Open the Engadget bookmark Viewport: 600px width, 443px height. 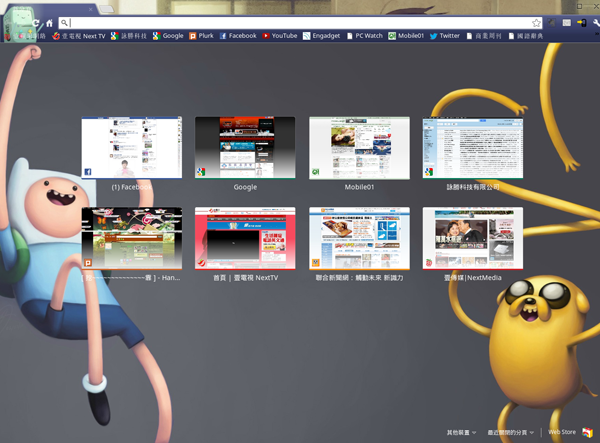[x=321, y=36]
